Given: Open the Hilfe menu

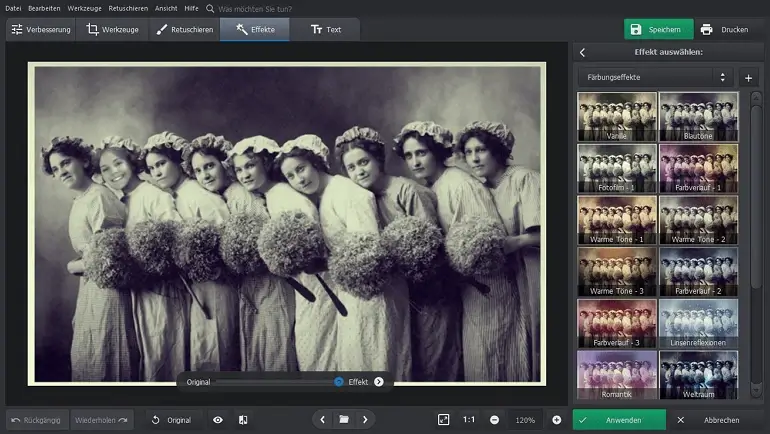Looking at the screenshot, I should (192, 8).
